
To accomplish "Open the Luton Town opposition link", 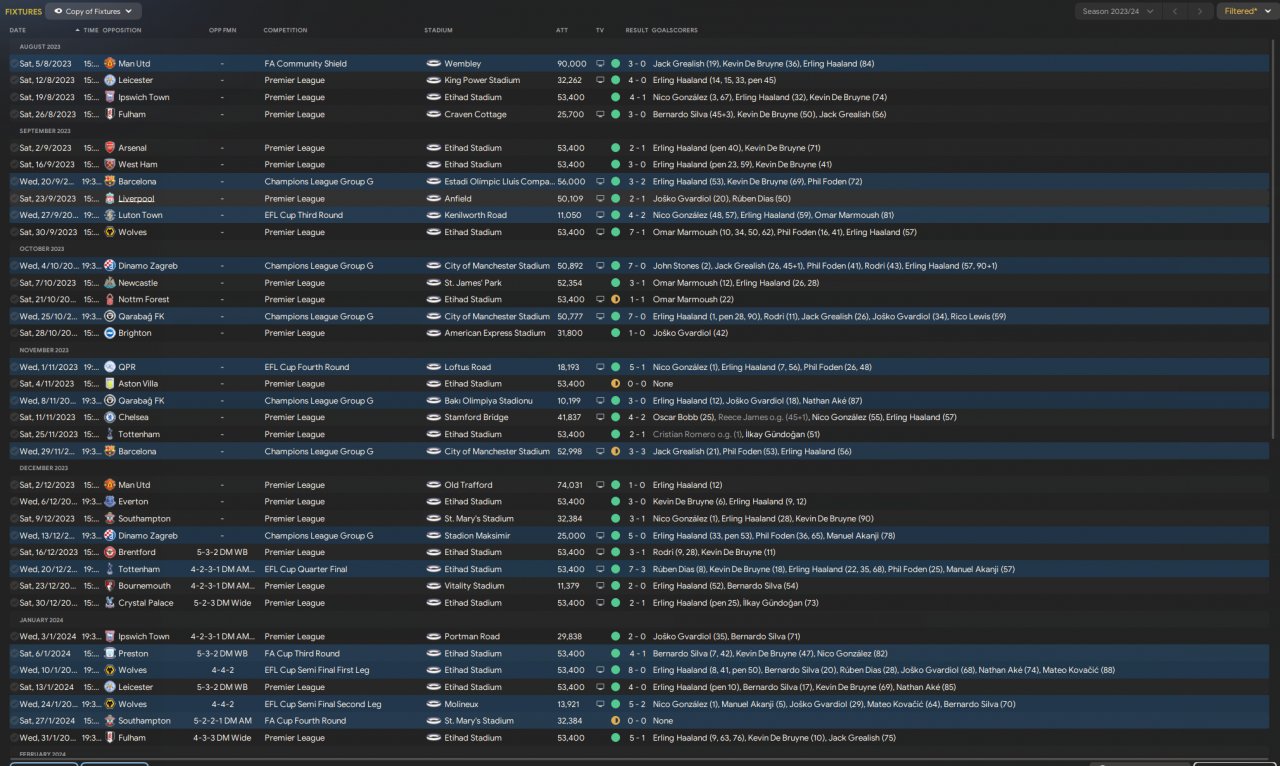I will click(x=140, y=215).
